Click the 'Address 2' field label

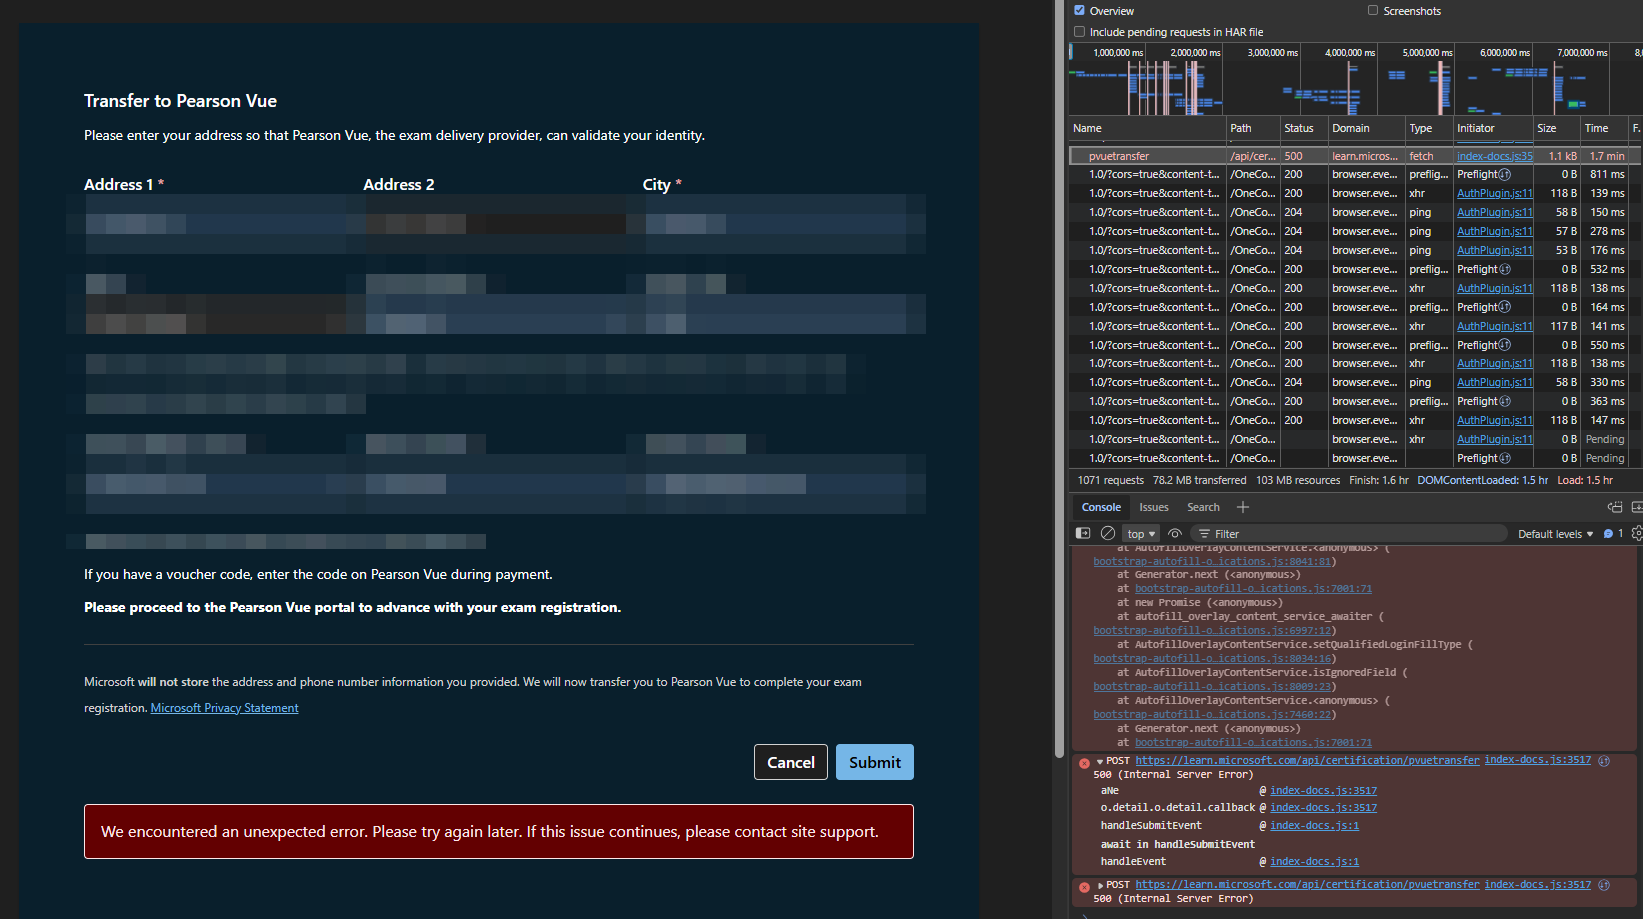point(399,185)
